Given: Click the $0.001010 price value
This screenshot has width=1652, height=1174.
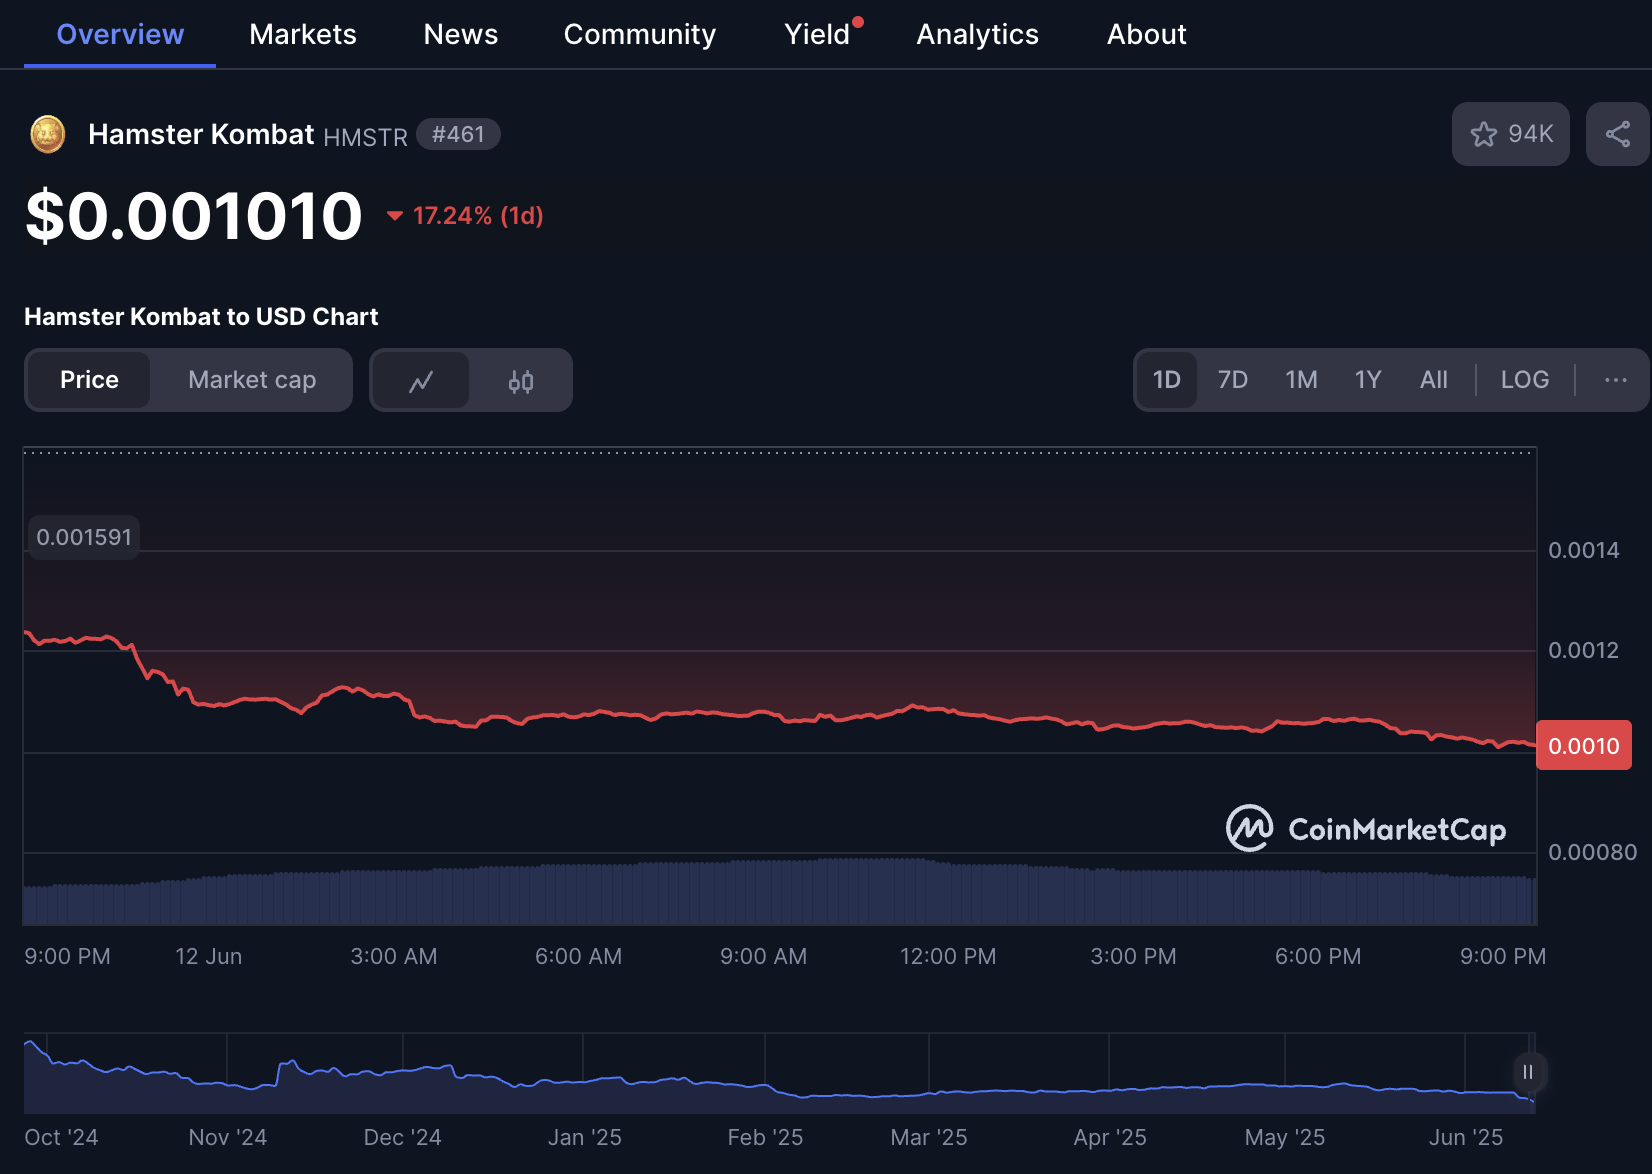Looking at the screenshot, I should [x=194, y=216].
